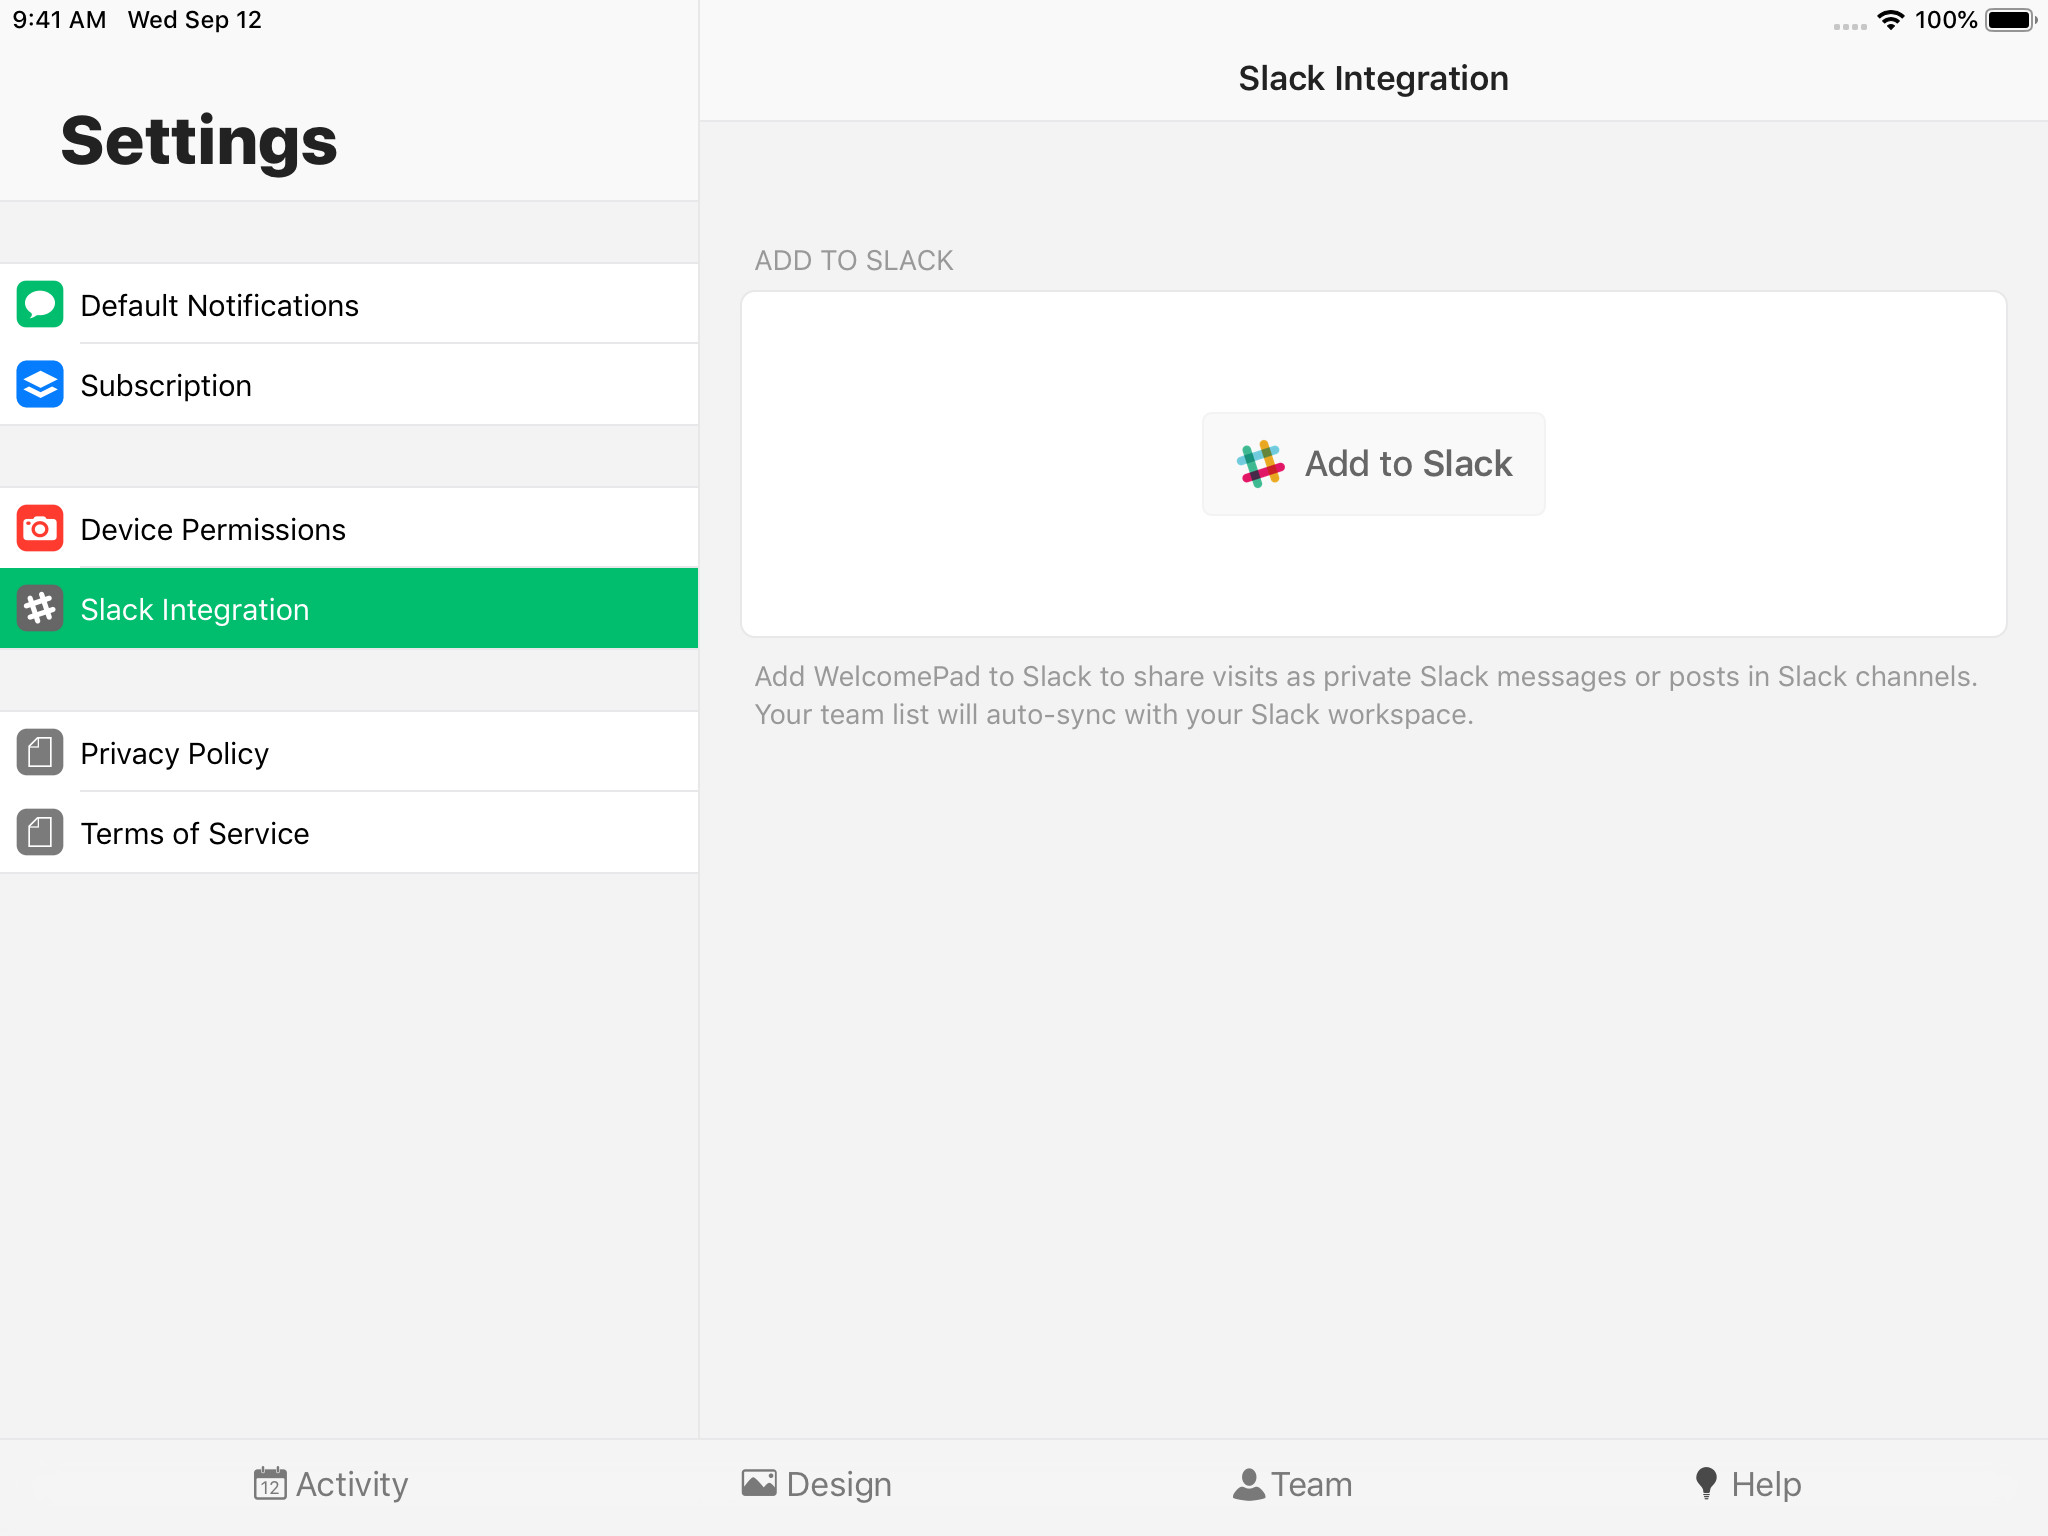Select the Slack Integration row
Viewport: 2048px width, 1536px height.
click(349, 609)
